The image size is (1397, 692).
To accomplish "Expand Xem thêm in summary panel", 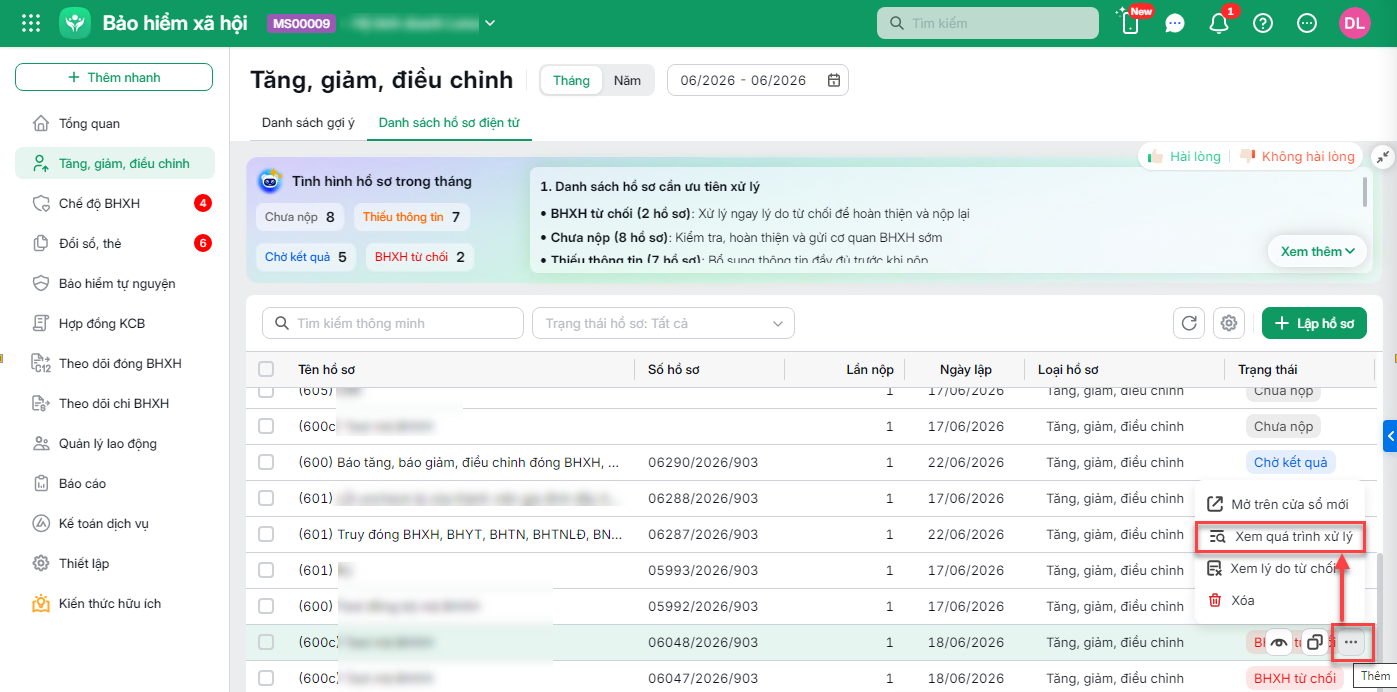I will pyautogui.click(x=1317, y=251).
